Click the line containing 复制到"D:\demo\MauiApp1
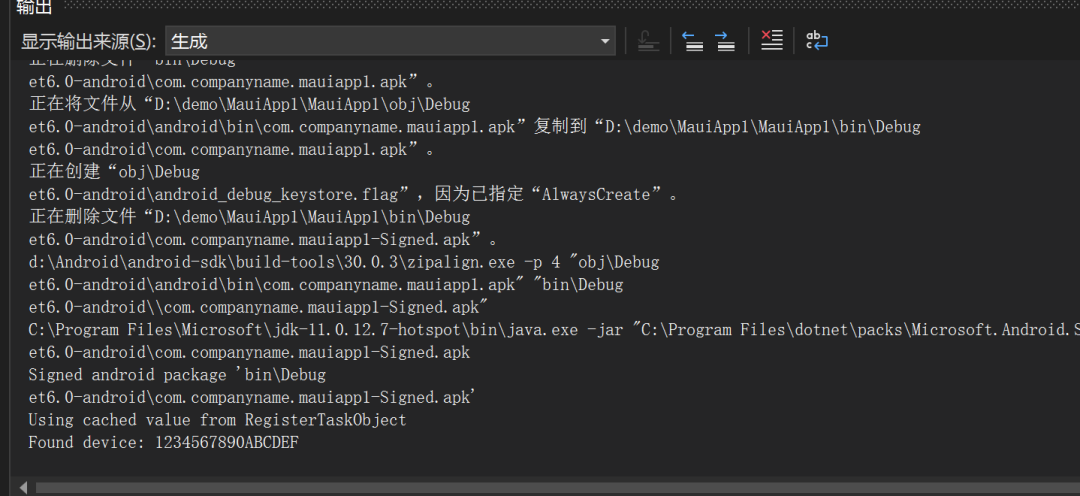Viewport: 1080px width, 496px height. click(x=475, y=127)
